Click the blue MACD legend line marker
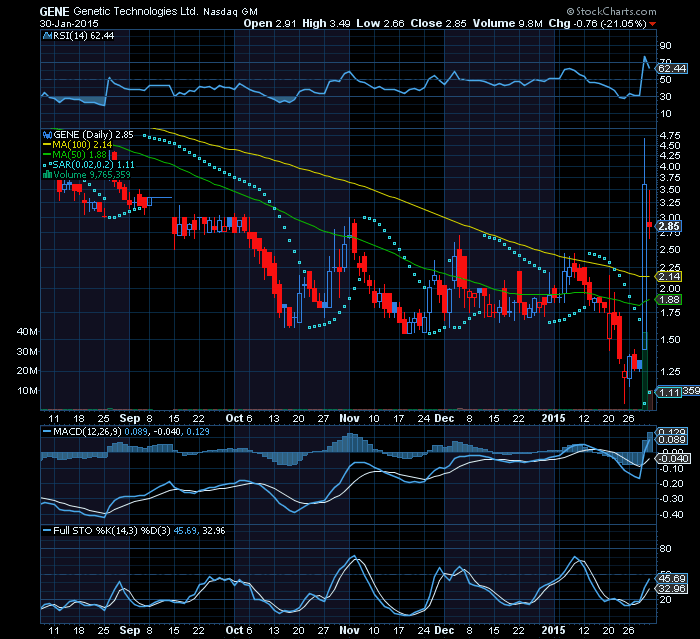700x639 pixels. click(x=47, y=432)
